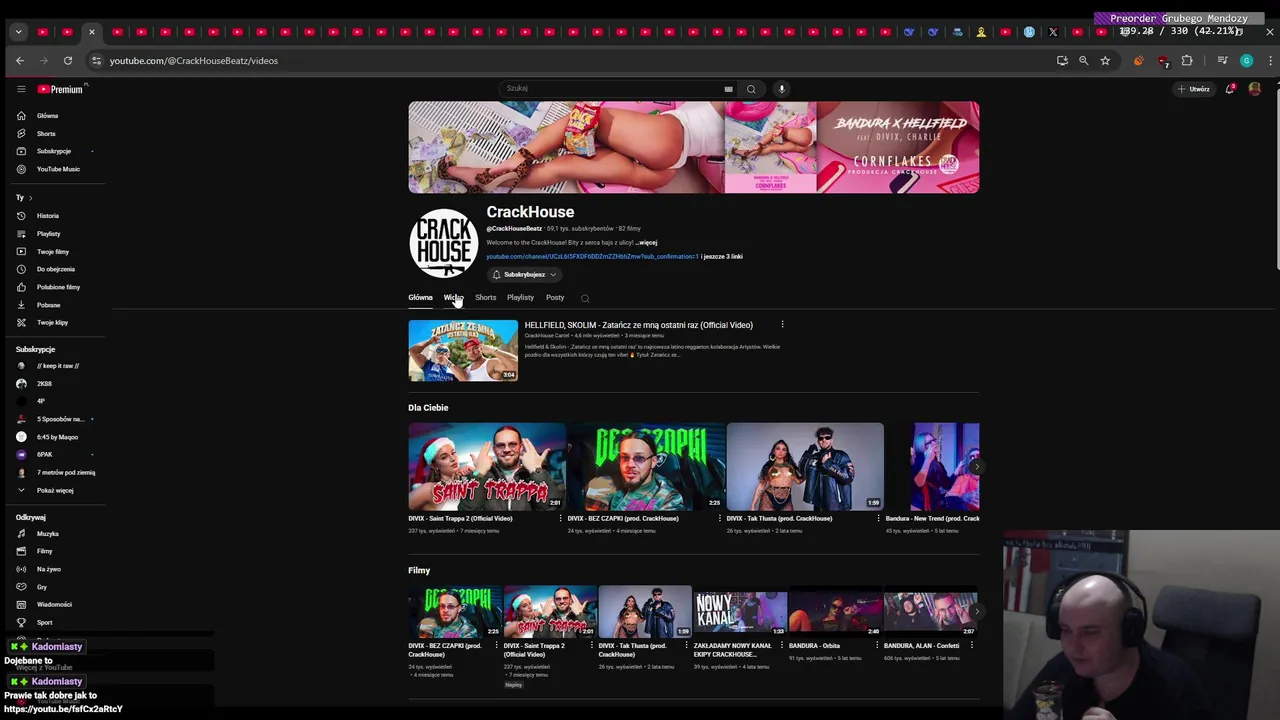Open the youtube.com/channel subscription link

[592, 257]
